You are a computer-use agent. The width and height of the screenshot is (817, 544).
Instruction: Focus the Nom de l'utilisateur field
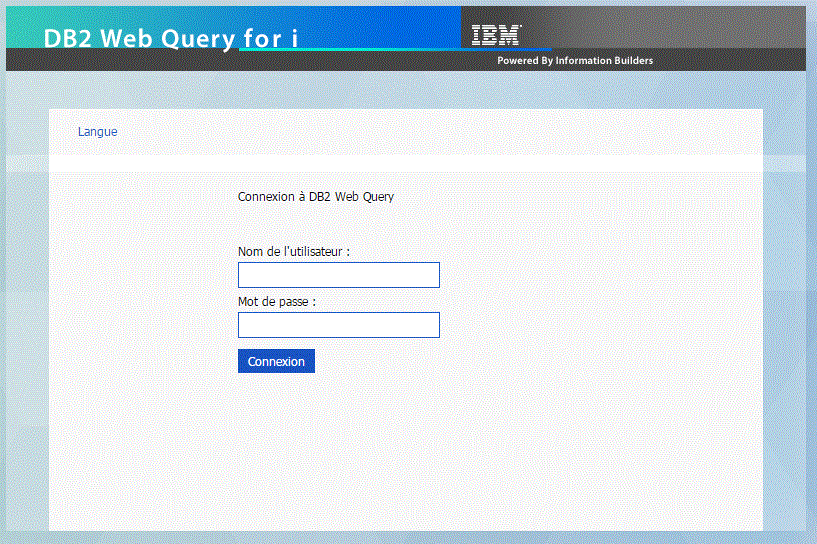(x=339, y=275)
